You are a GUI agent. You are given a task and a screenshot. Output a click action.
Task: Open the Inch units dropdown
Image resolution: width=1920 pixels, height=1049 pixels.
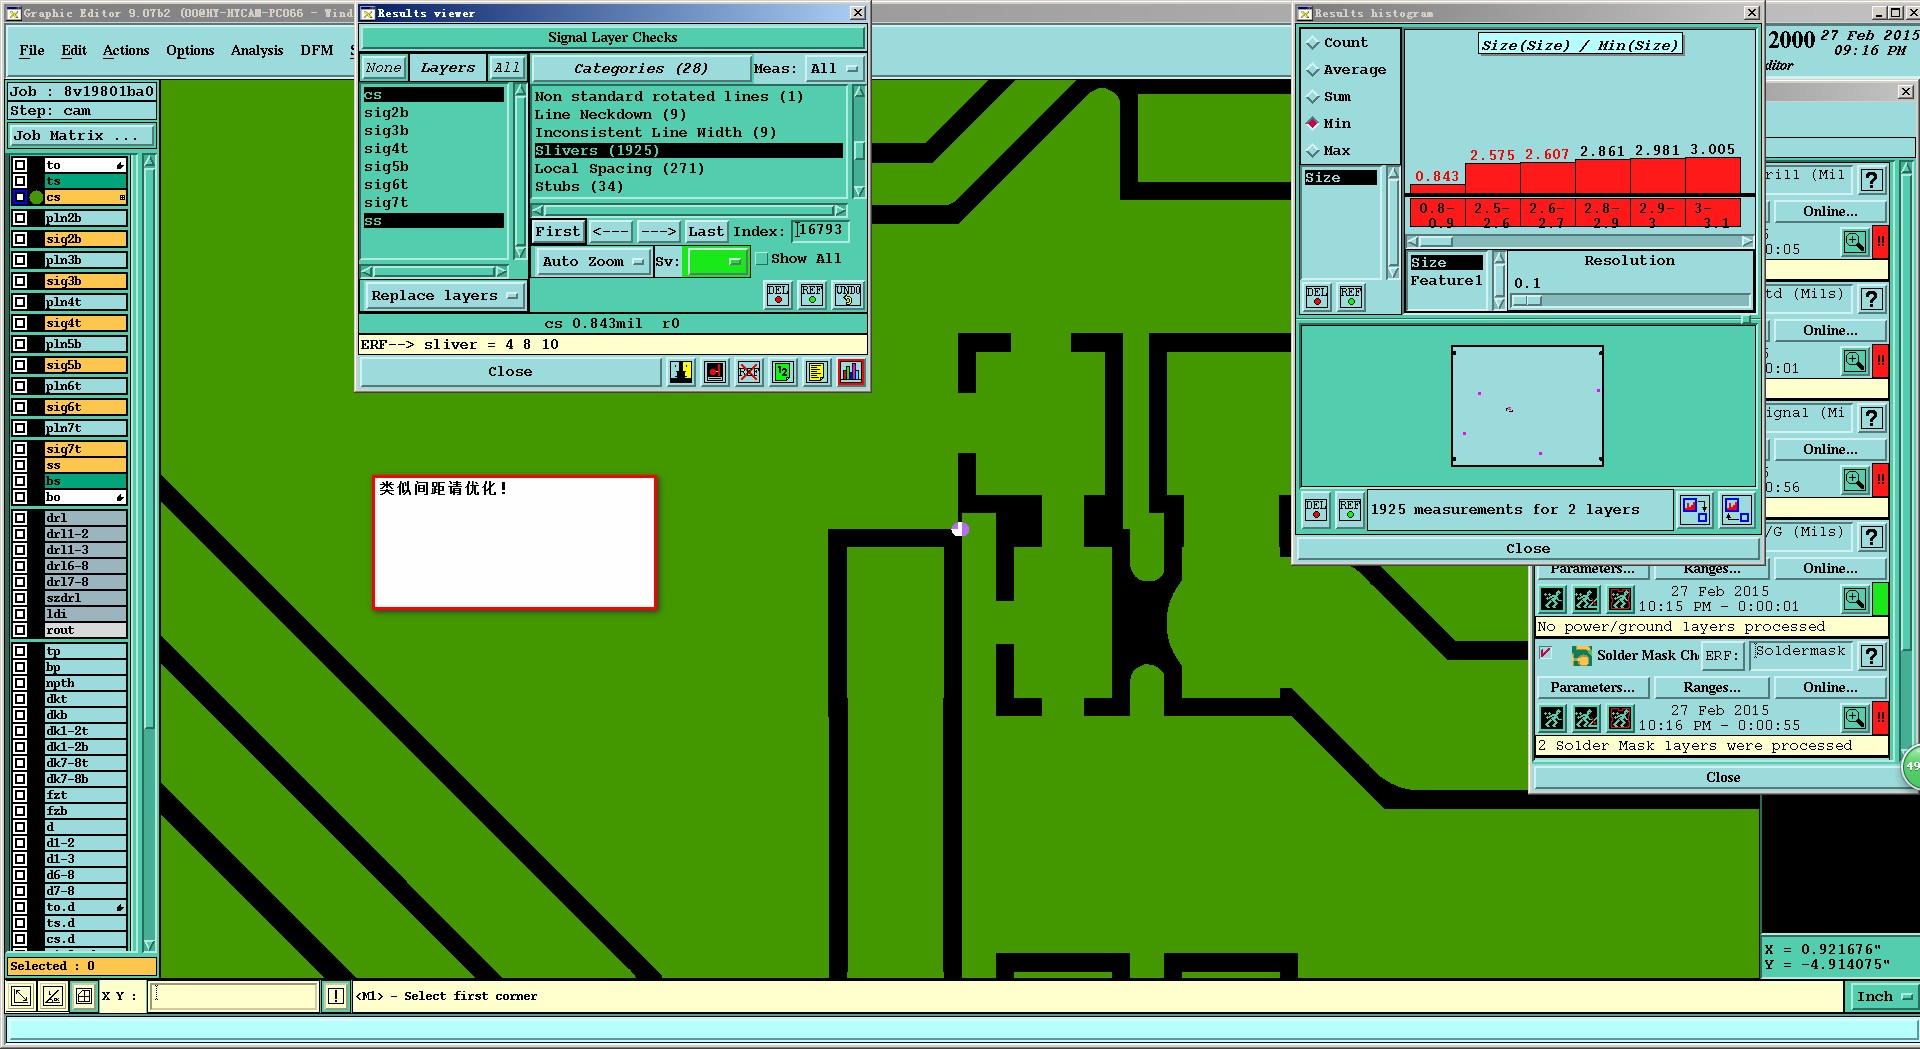pos(1883,996)
